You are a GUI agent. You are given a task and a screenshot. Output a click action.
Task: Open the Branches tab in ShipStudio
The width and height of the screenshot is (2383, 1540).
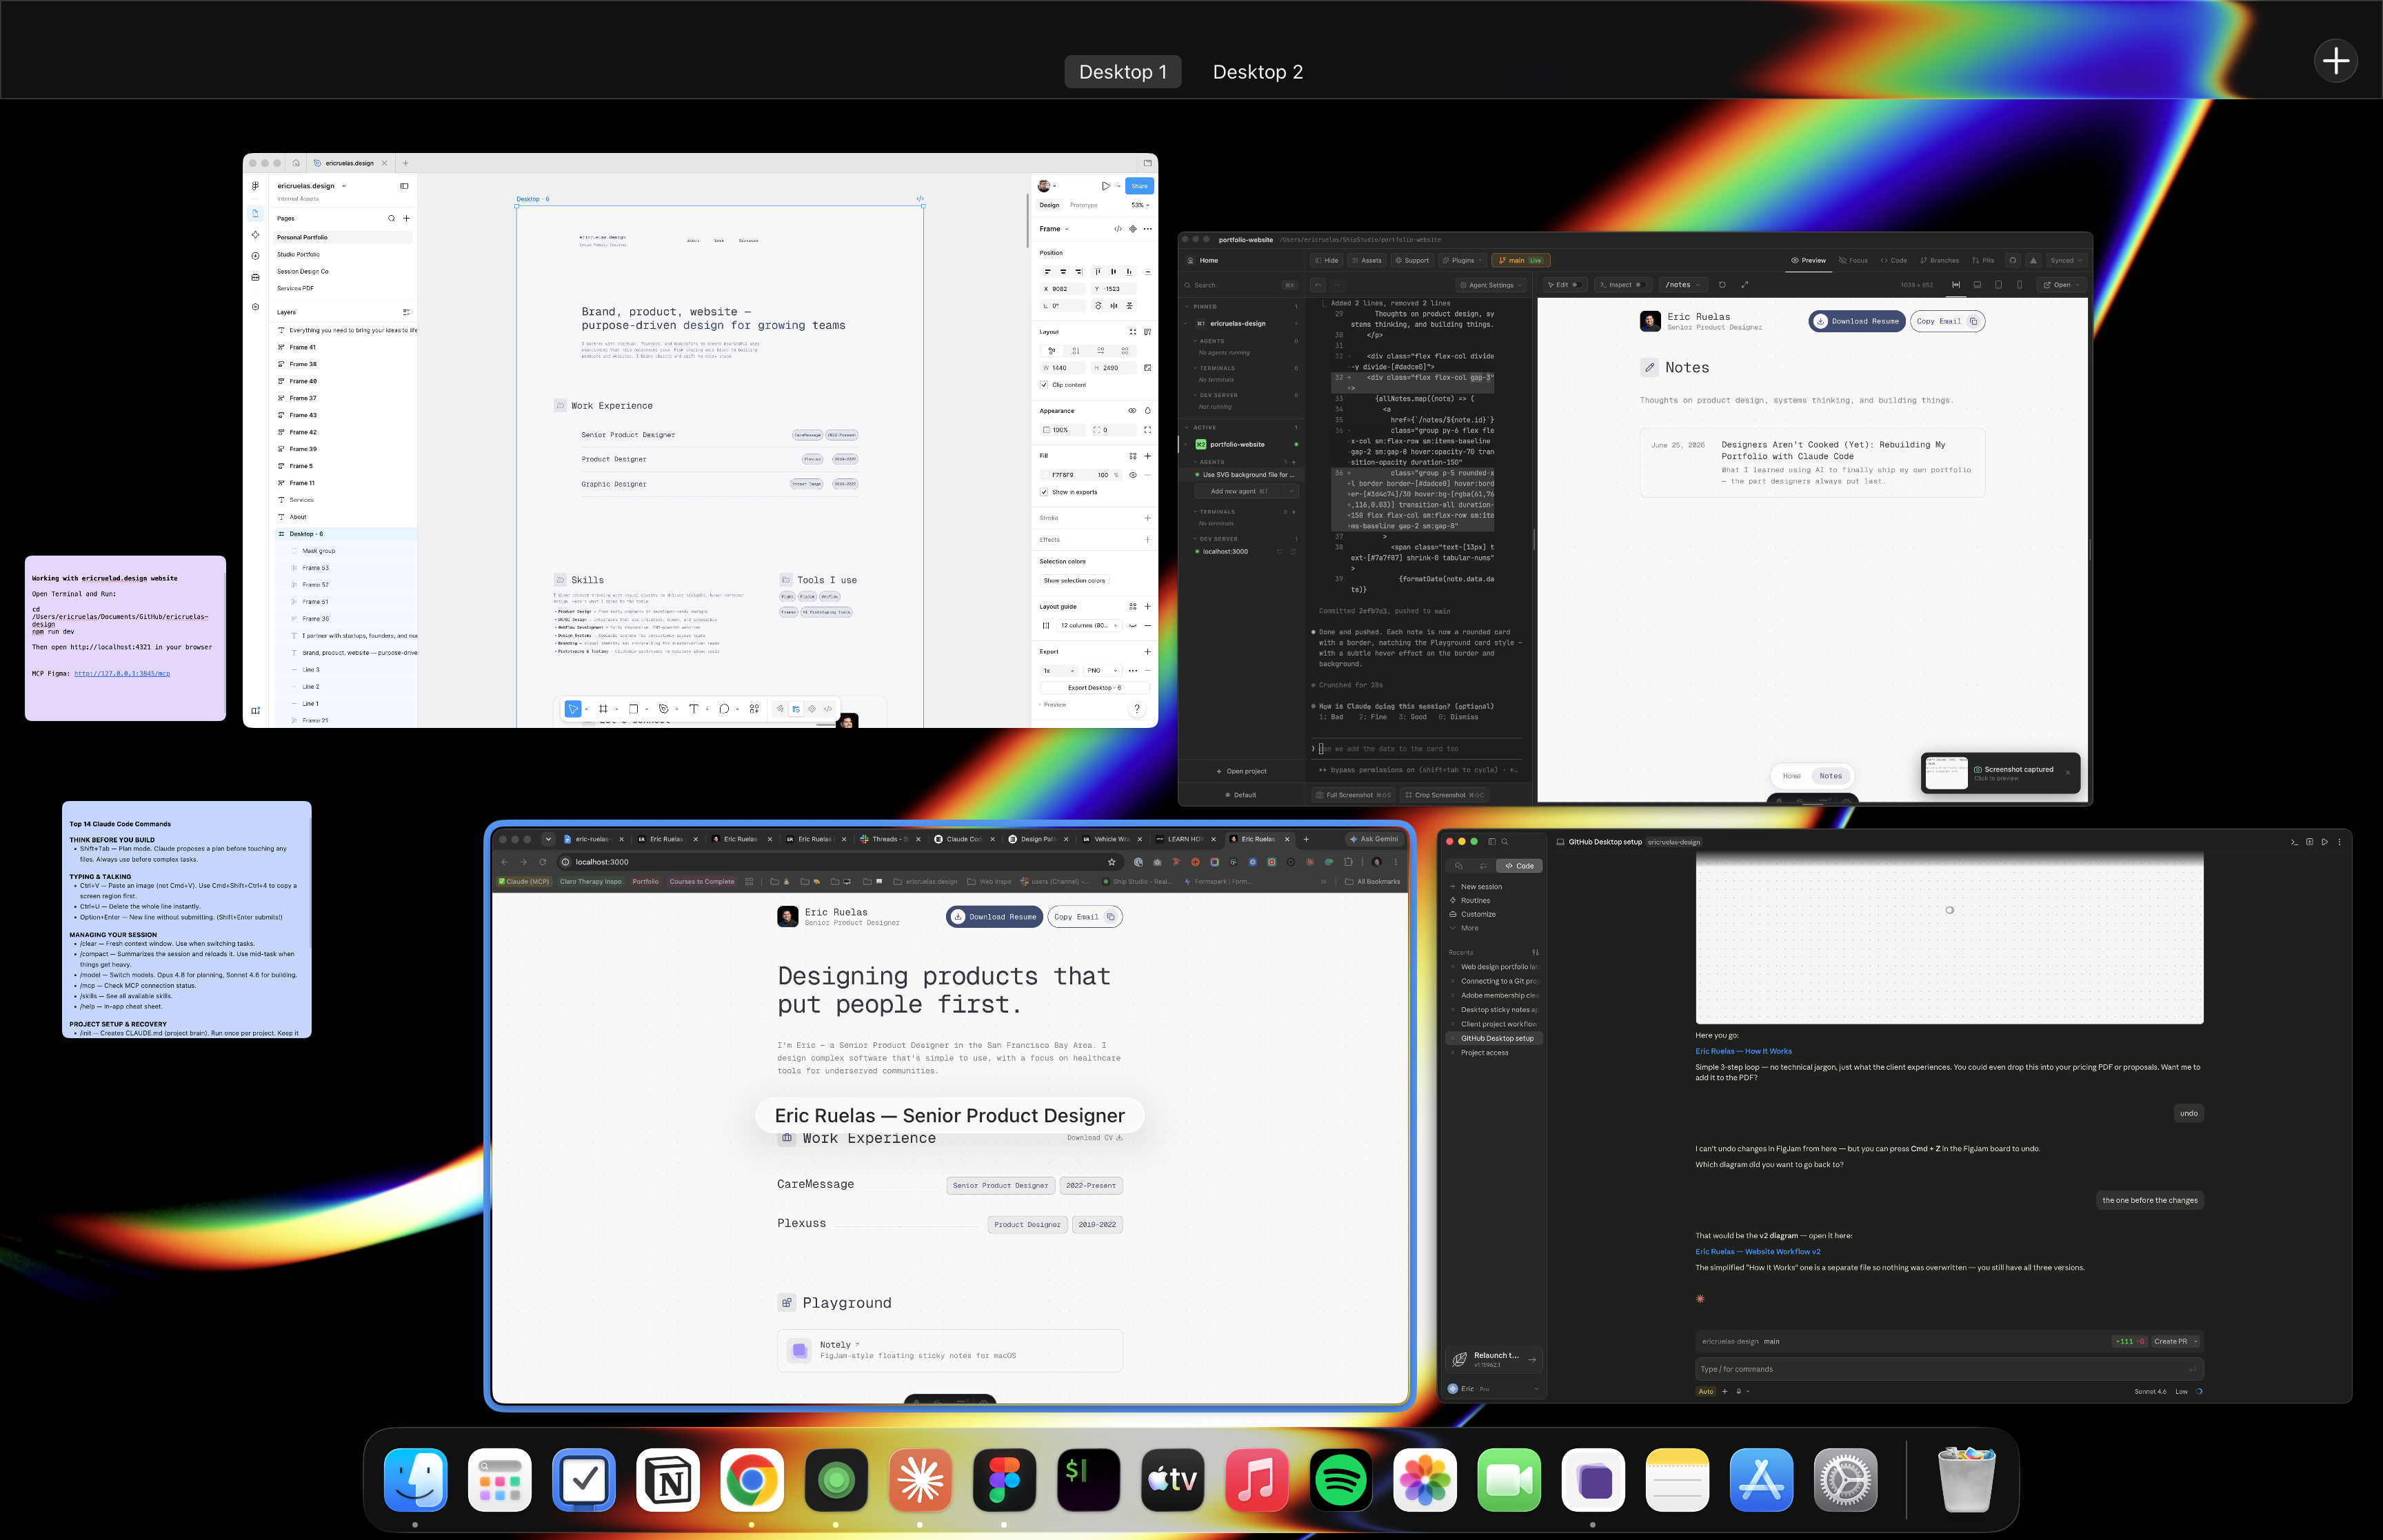click(x=1939, y=260)
